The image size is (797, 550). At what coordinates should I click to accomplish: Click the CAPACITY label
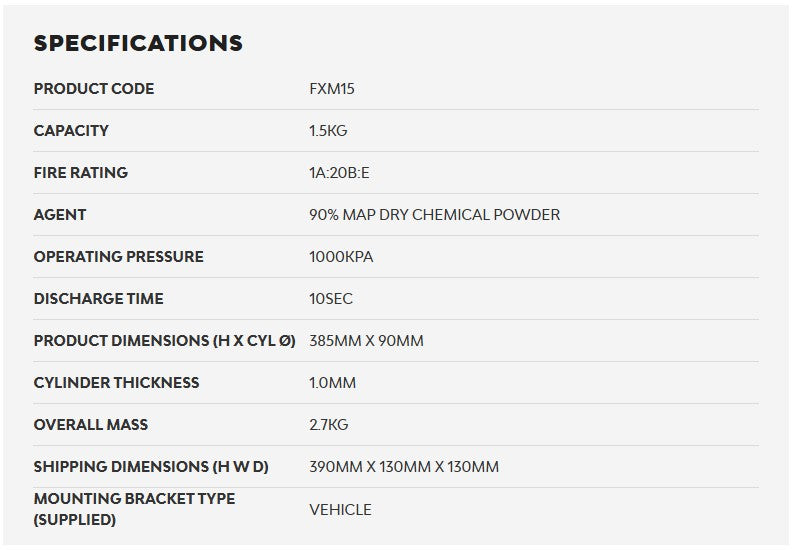point(71,131)
